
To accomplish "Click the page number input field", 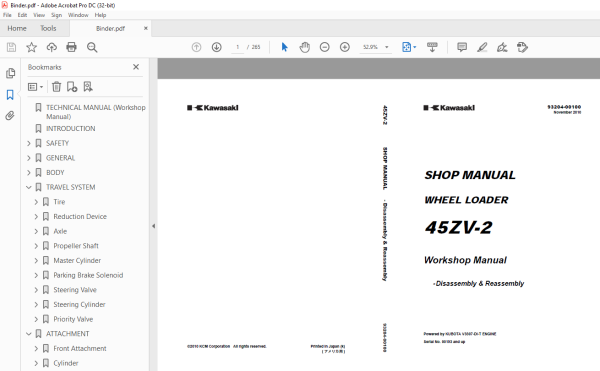I will pyautogui.click(x=238, y=47).
